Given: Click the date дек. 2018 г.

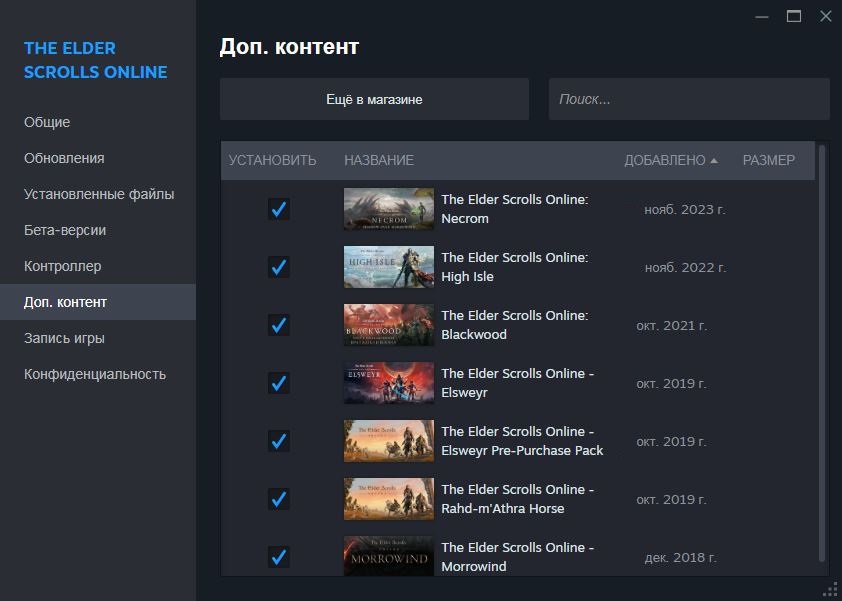Looking at the screenshot, I should tap(680, 557).
